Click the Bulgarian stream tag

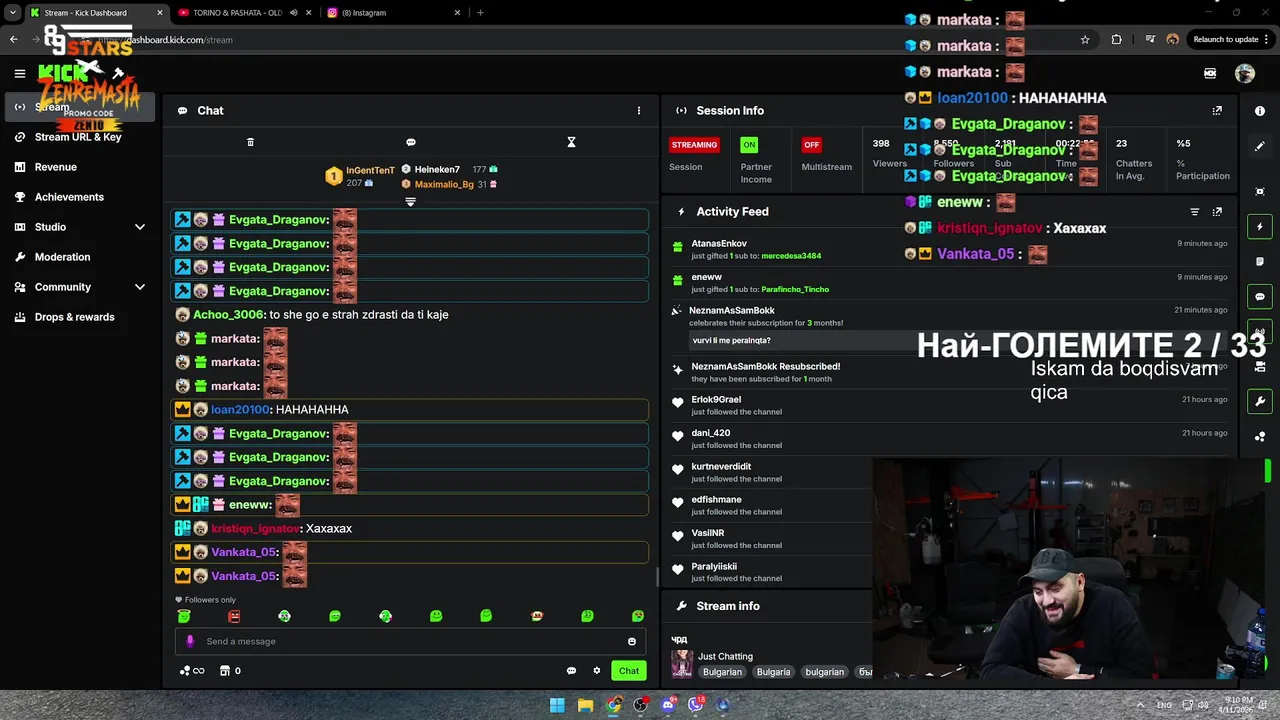[x=722, y=672]
